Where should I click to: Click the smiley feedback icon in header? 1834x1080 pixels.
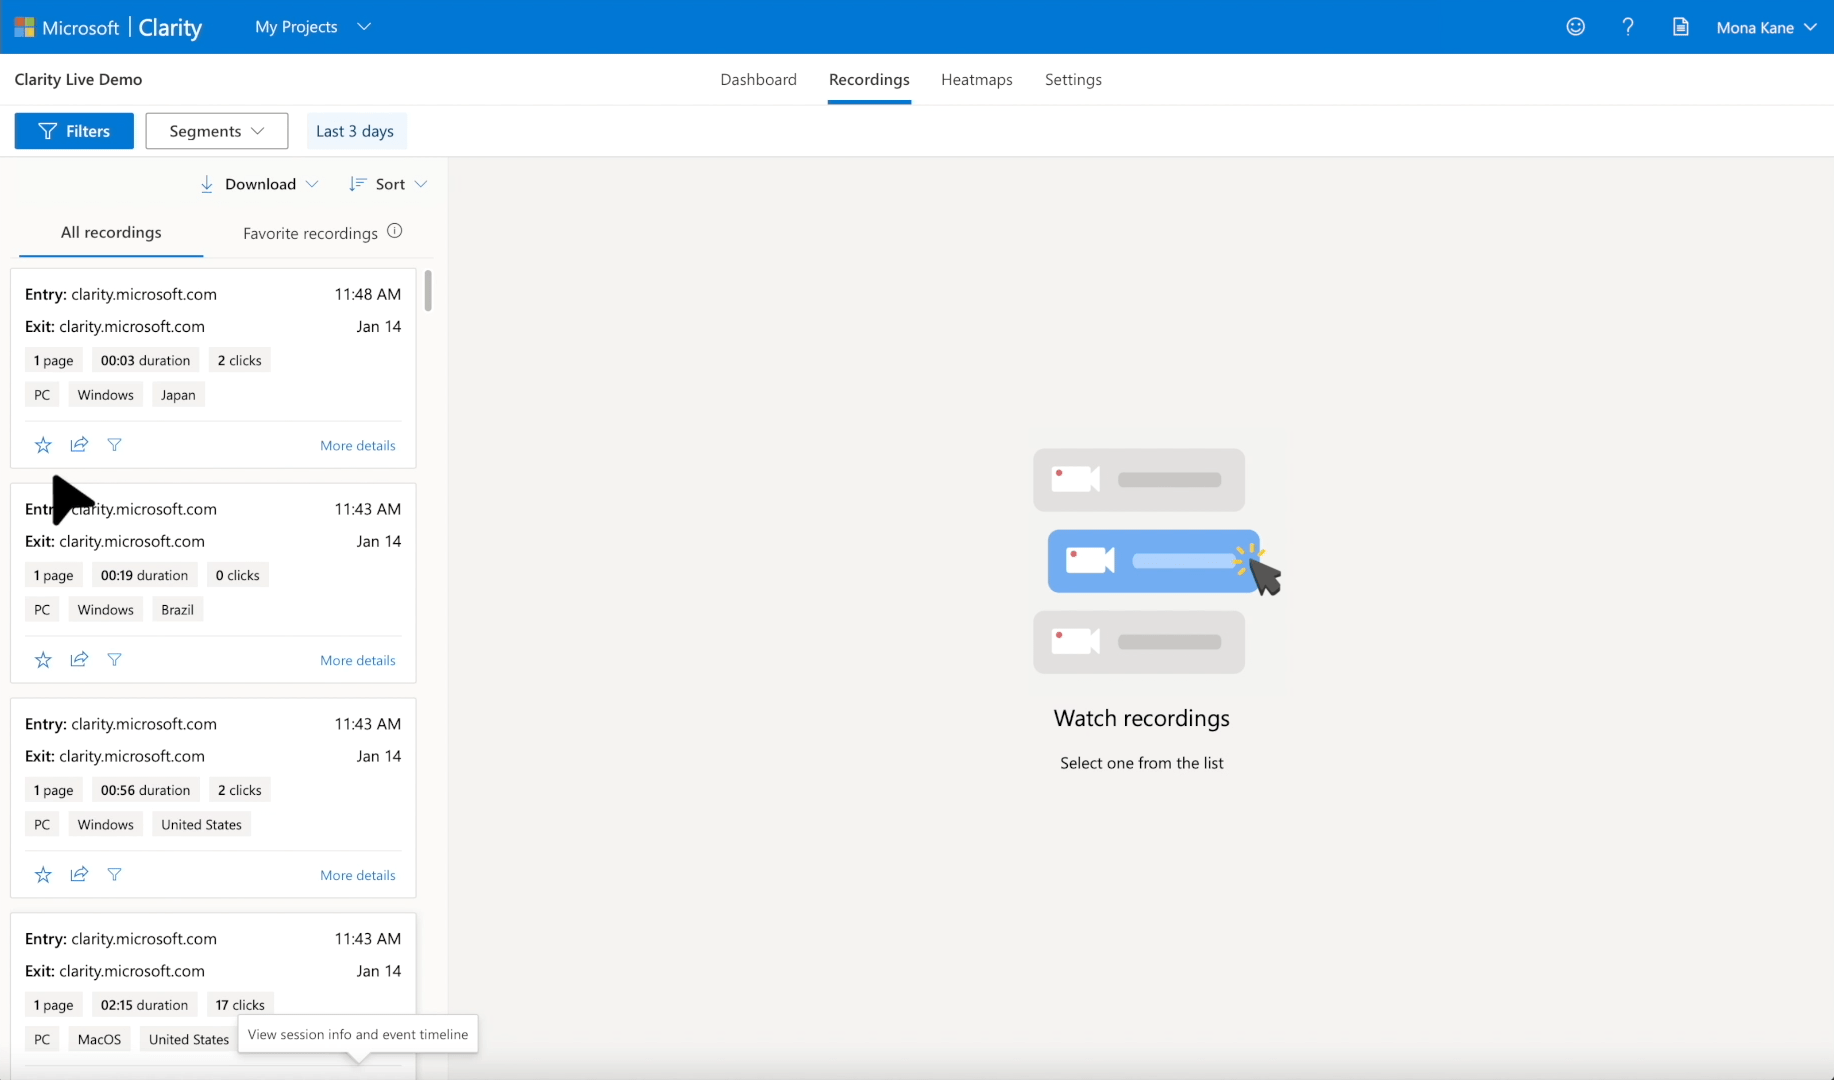[x=1575, y=27]
